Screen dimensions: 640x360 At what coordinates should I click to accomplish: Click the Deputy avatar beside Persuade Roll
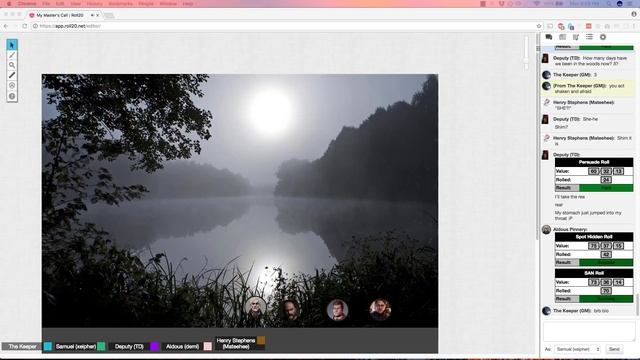[x=545, y=155]
